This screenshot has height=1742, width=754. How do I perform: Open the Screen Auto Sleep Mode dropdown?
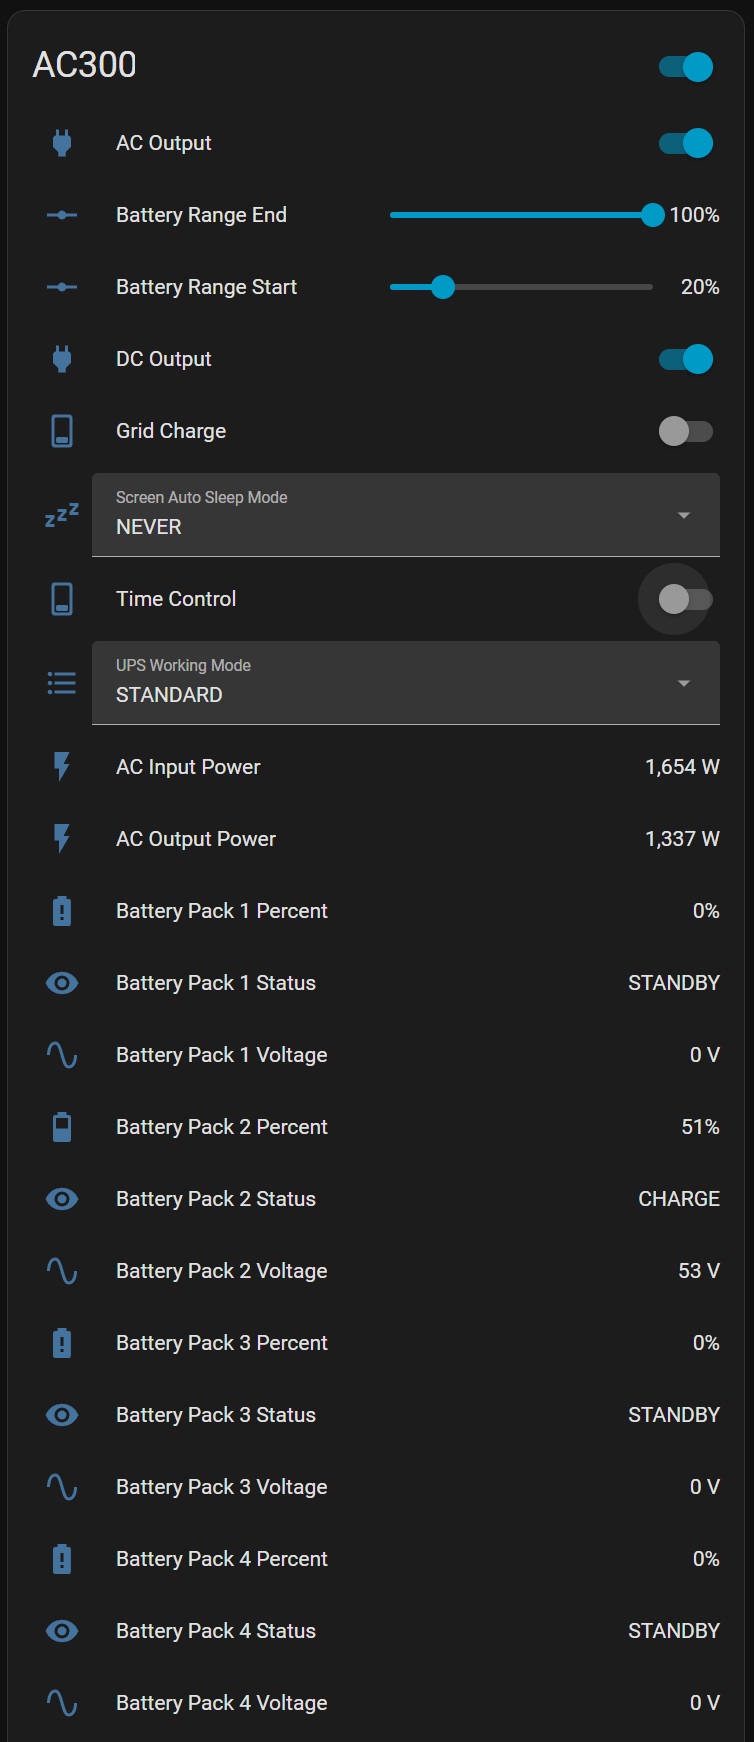[x=405, y=515]
